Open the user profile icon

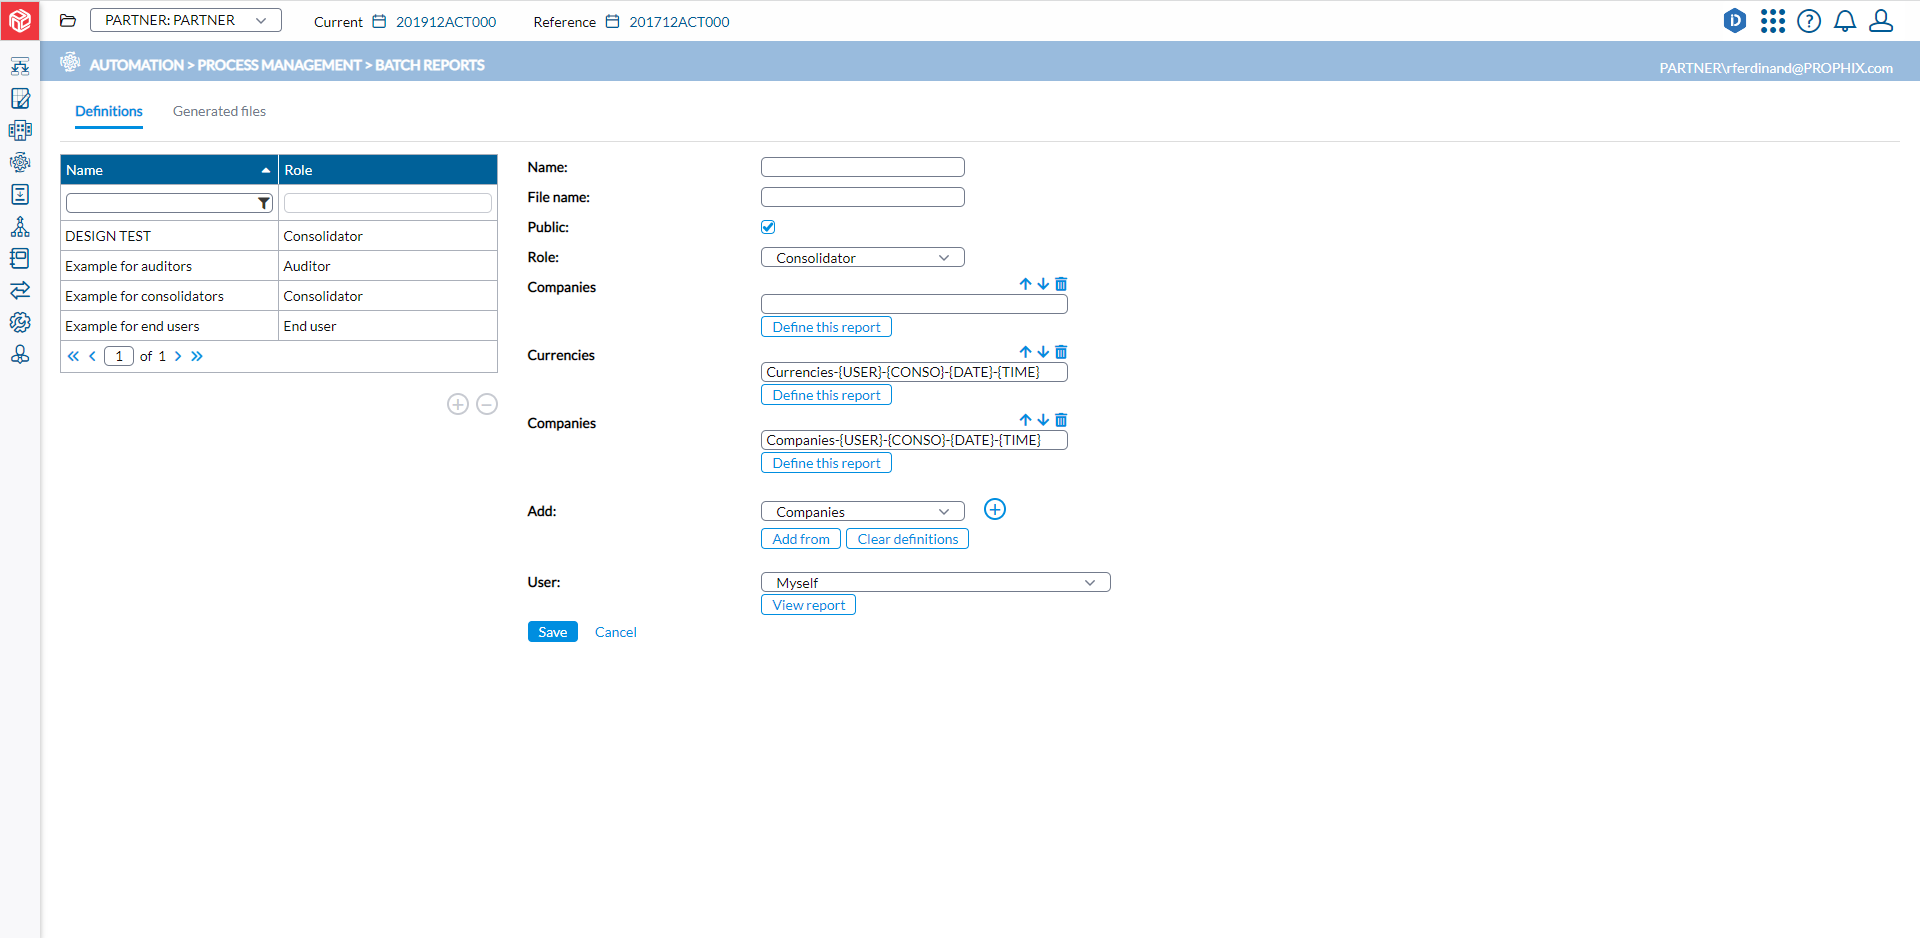tap(1881, 21)
